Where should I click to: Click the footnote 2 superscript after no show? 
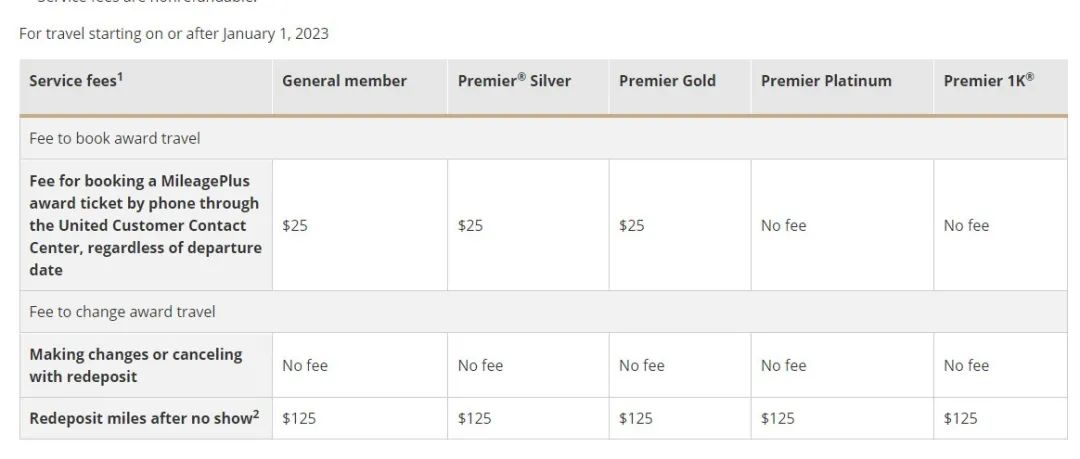coord(256,414)
